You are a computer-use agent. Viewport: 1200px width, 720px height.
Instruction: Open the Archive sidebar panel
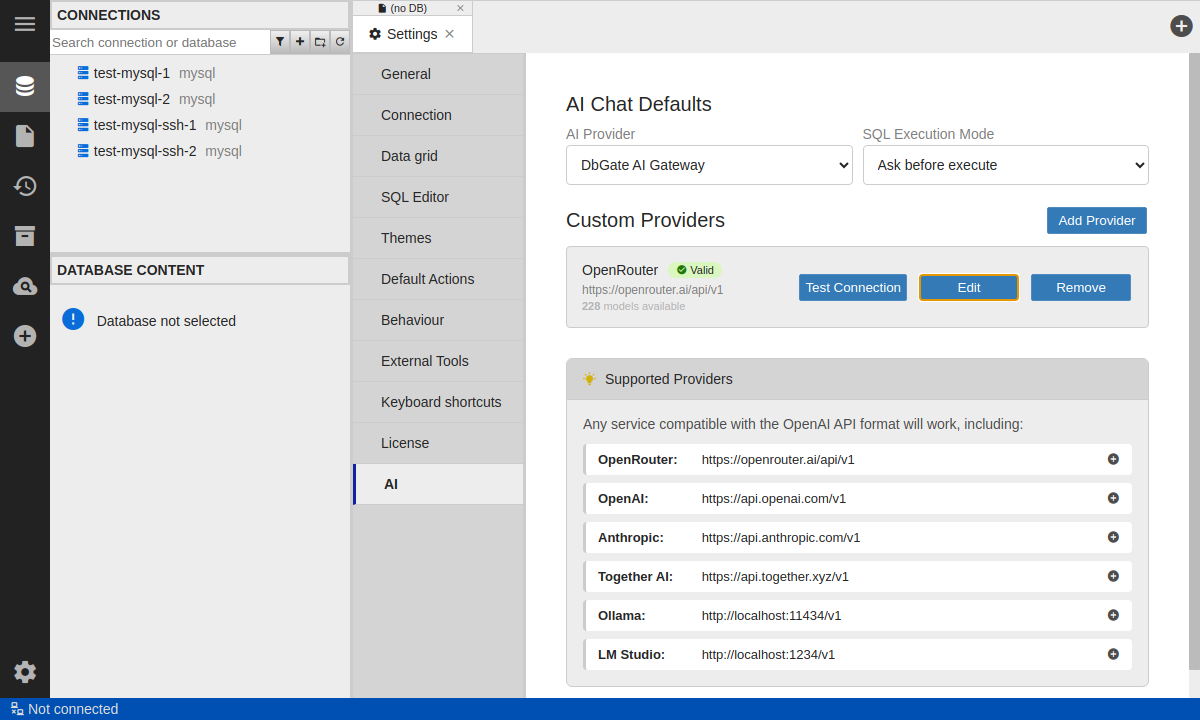(25, 236)
